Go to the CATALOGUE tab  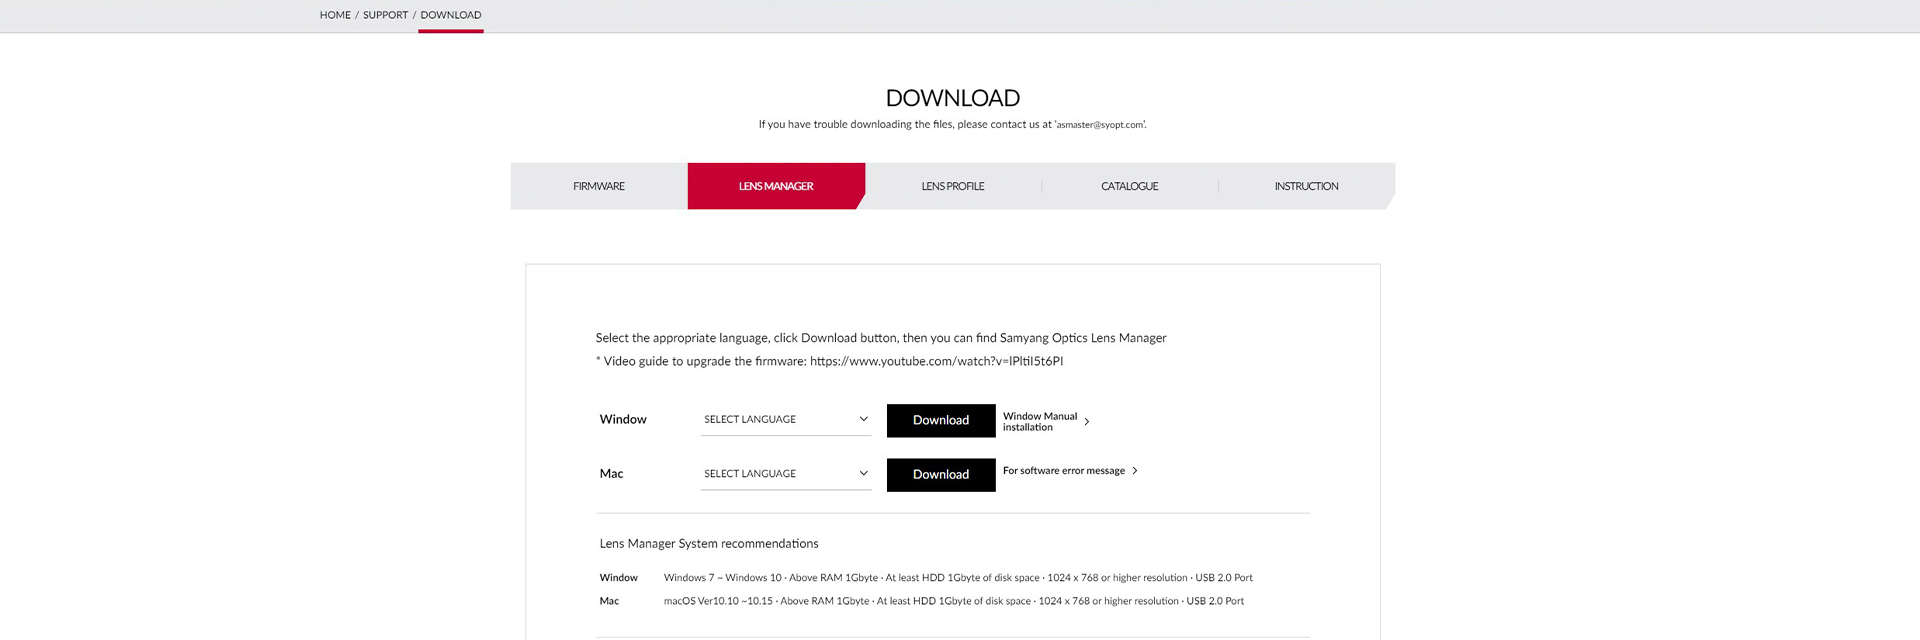point(1129,186)
